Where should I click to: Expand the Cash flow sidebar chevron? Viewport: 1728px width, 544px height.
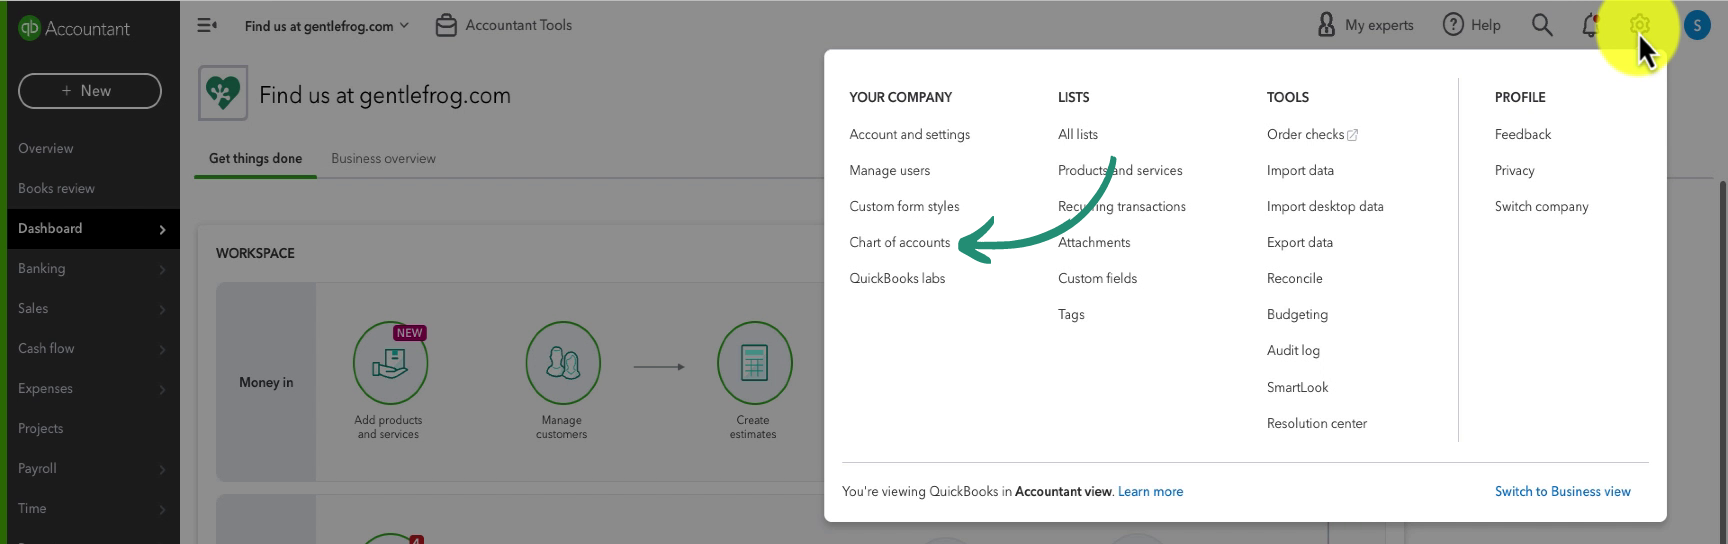[163, 349]
